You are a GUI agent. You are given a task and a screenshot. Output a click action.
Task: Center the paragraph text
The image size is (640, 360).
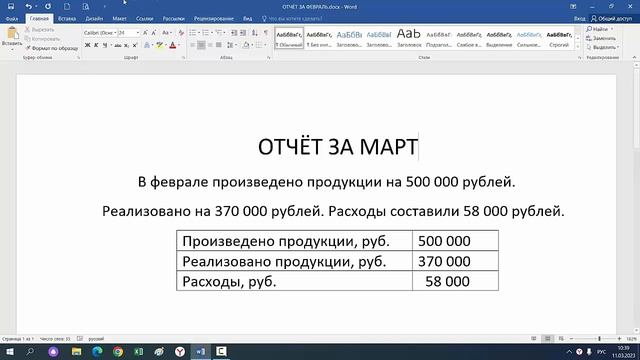coord(201,45)
